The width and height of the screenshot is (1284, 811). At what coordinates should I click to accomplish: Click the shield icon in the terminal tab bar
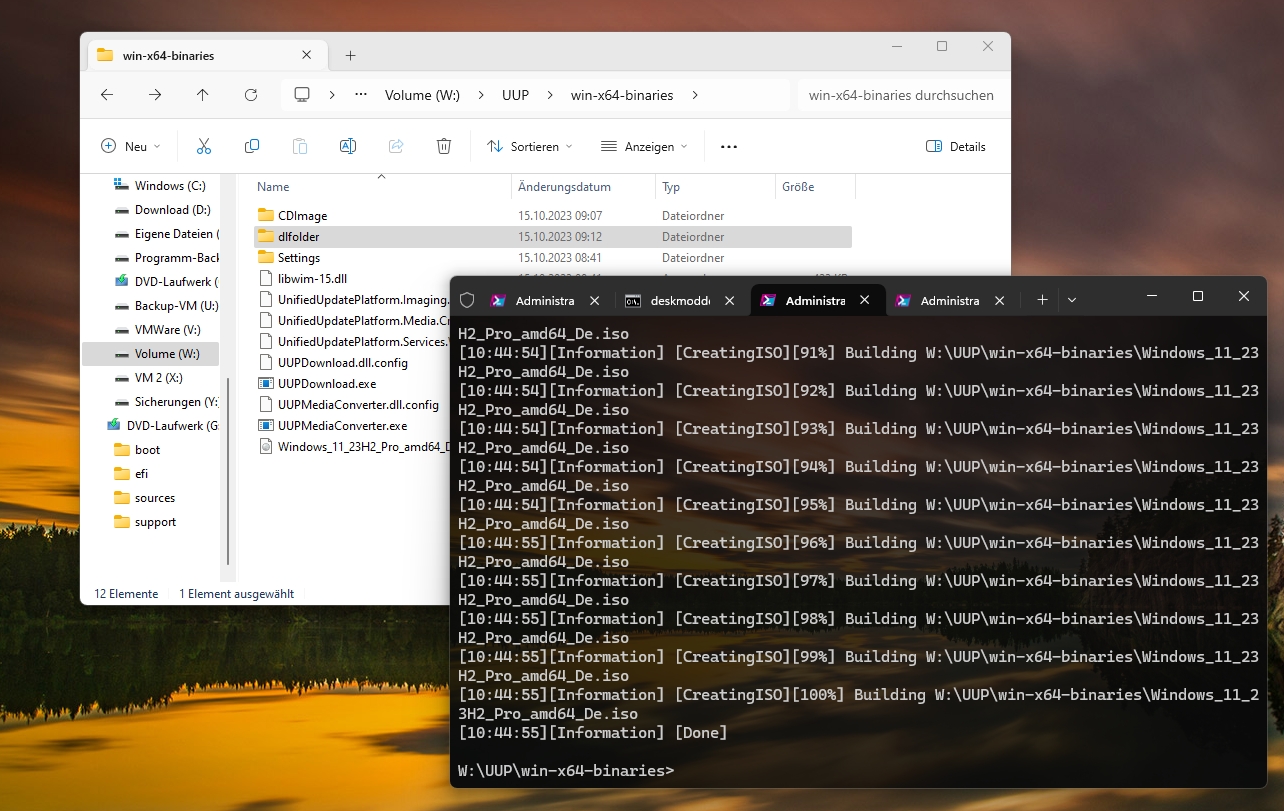pos(467,300)
